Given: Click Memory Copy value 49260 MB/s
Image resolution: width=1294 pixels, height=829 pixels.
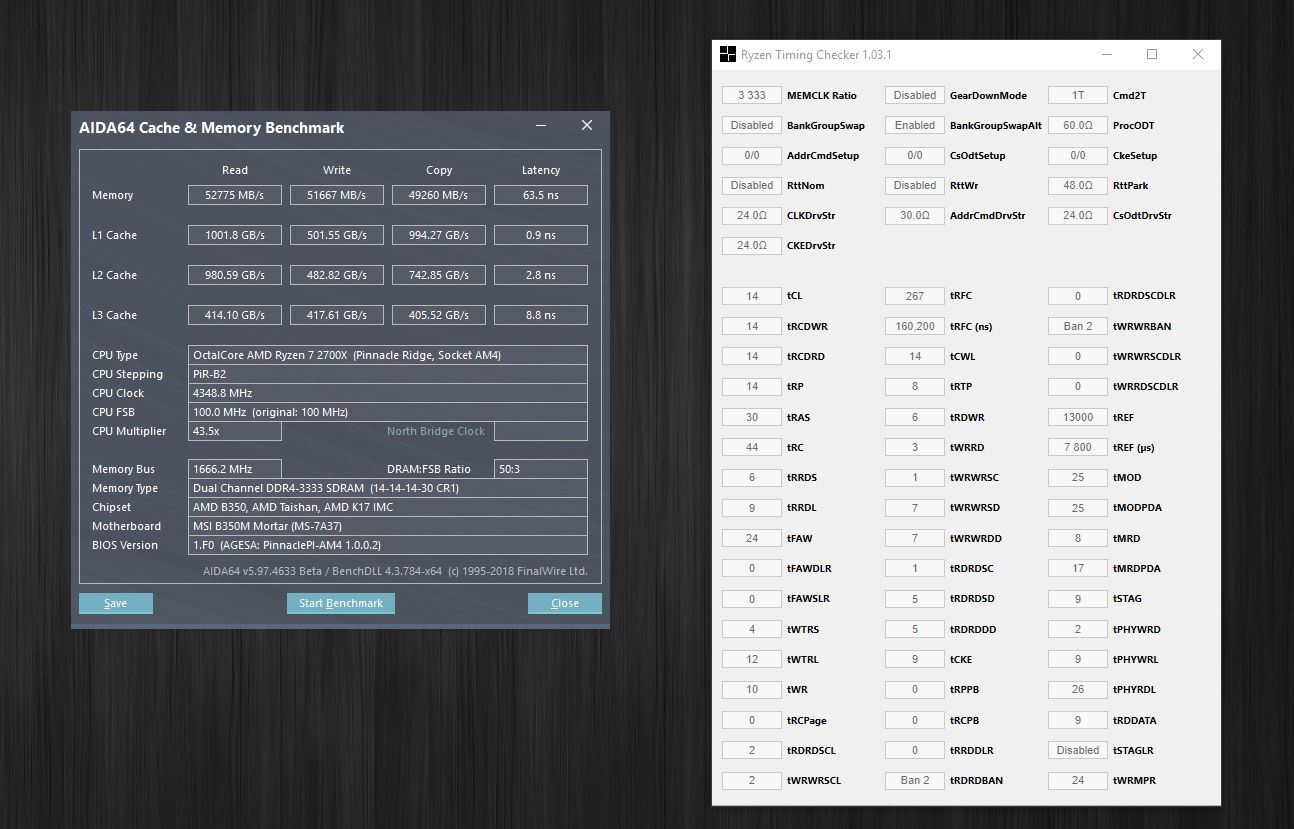Looking at the screenshot, I should point(439,195).
